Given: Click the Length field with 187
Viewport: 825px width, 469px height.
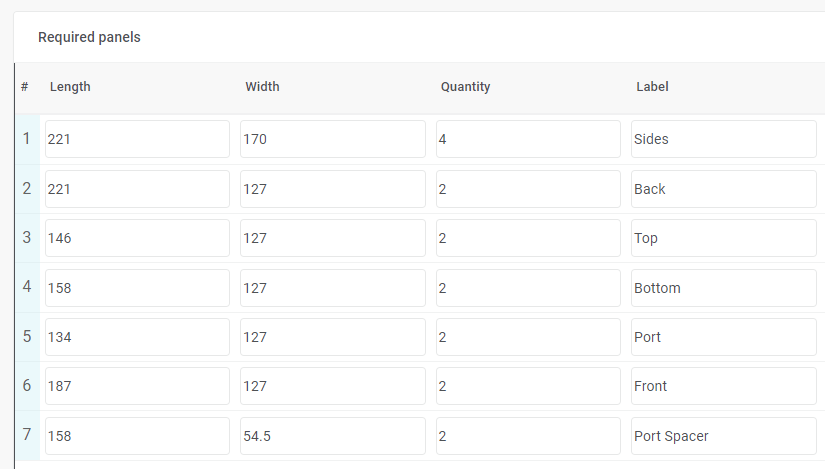Looking at the screenshot, I should coord(137,386).
